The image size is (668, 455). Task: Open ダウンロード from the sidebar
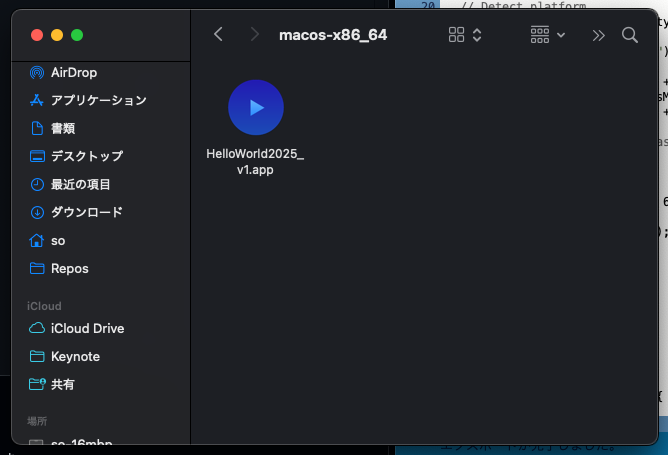(101, 212)
